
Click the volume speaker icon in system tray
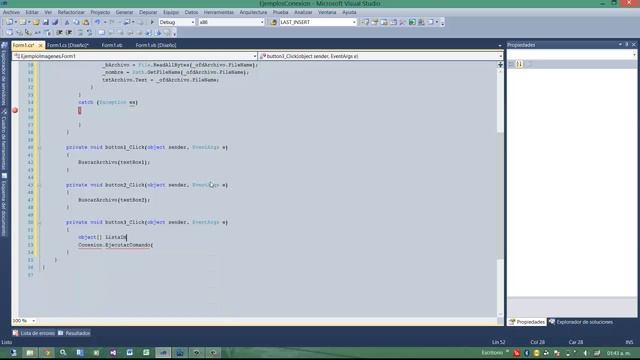coord(586,353)
